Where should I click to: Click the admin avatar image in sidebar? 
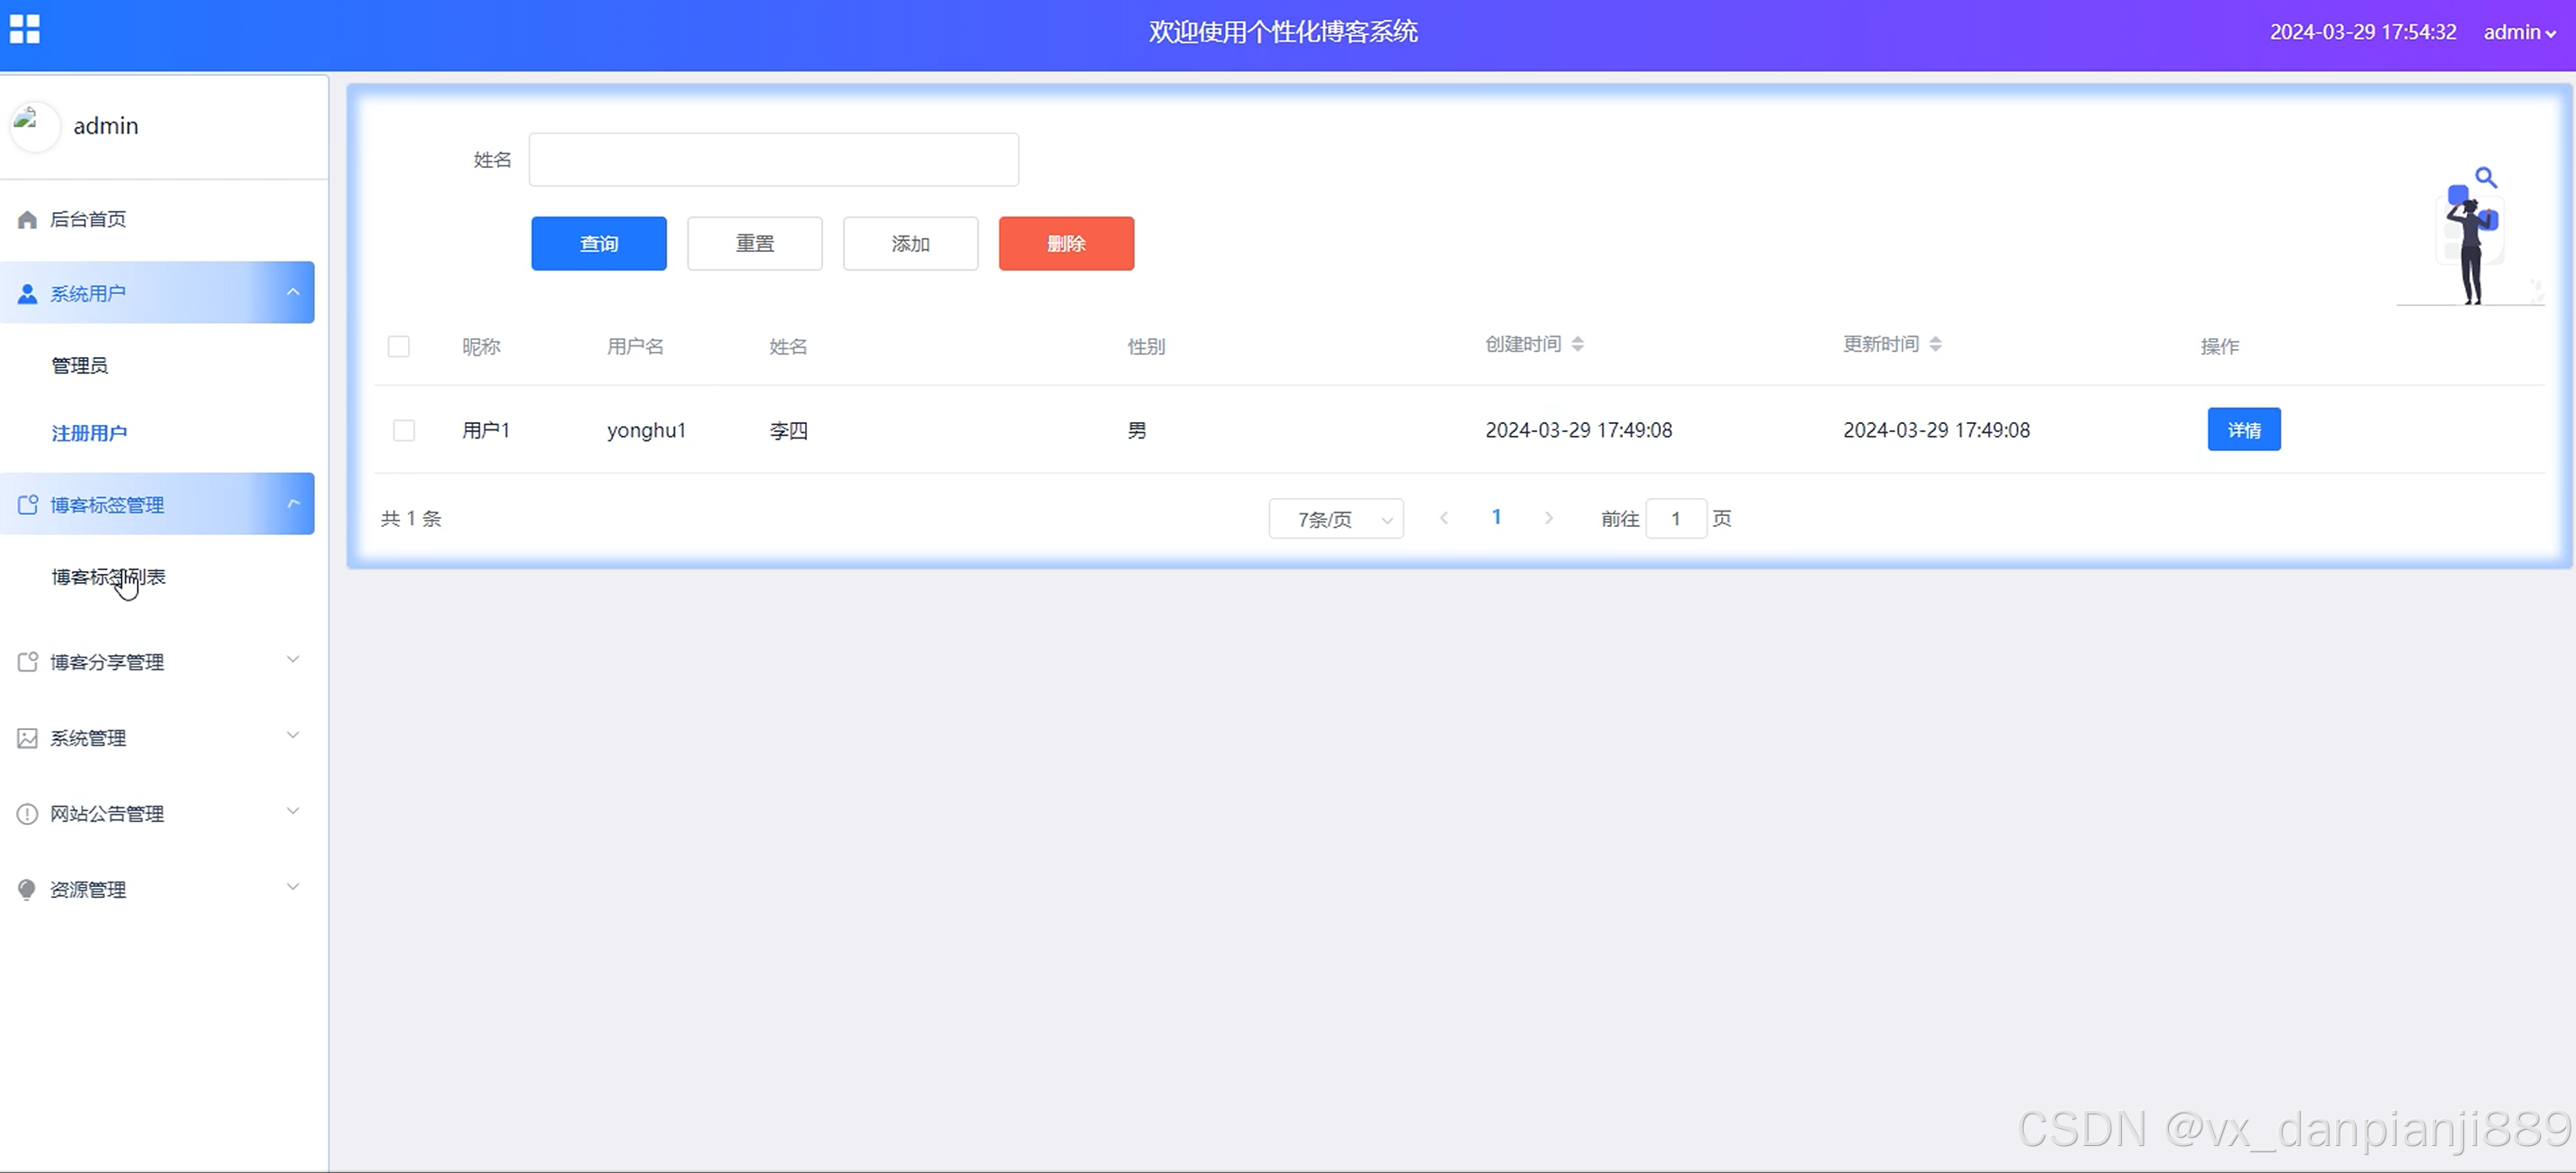[x=33, y=126]
